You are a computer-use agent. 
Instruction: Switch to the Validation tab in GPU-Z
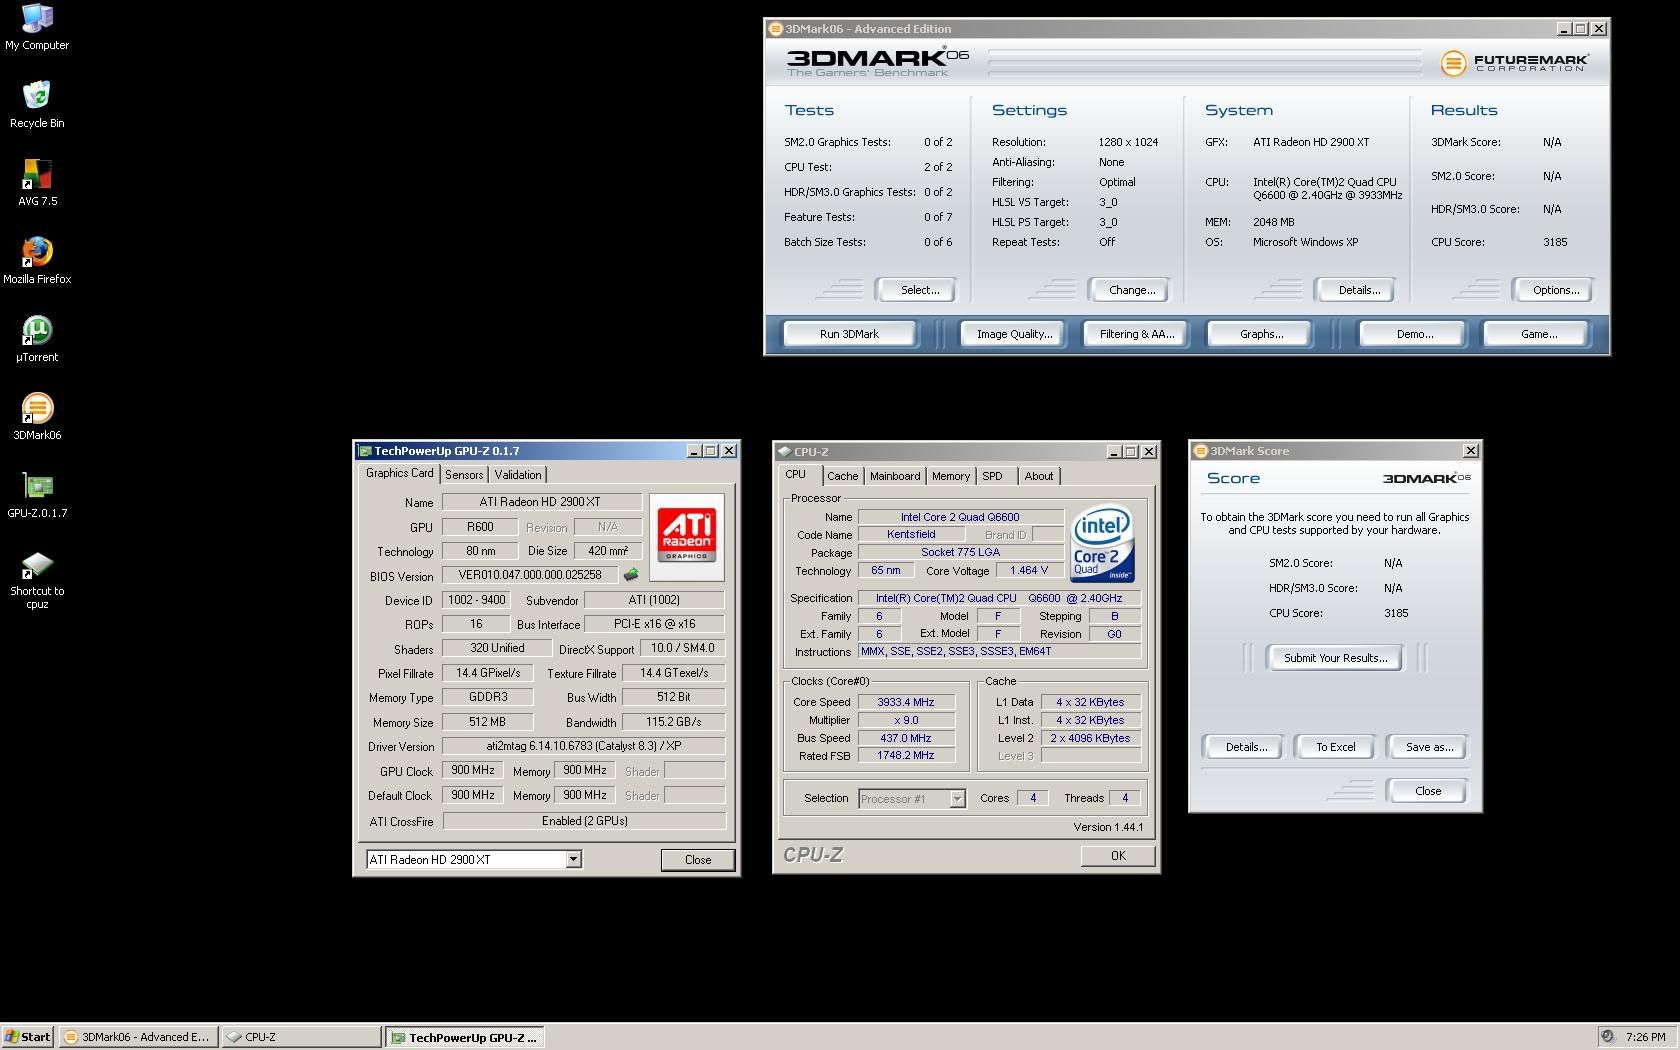(518, 475)
